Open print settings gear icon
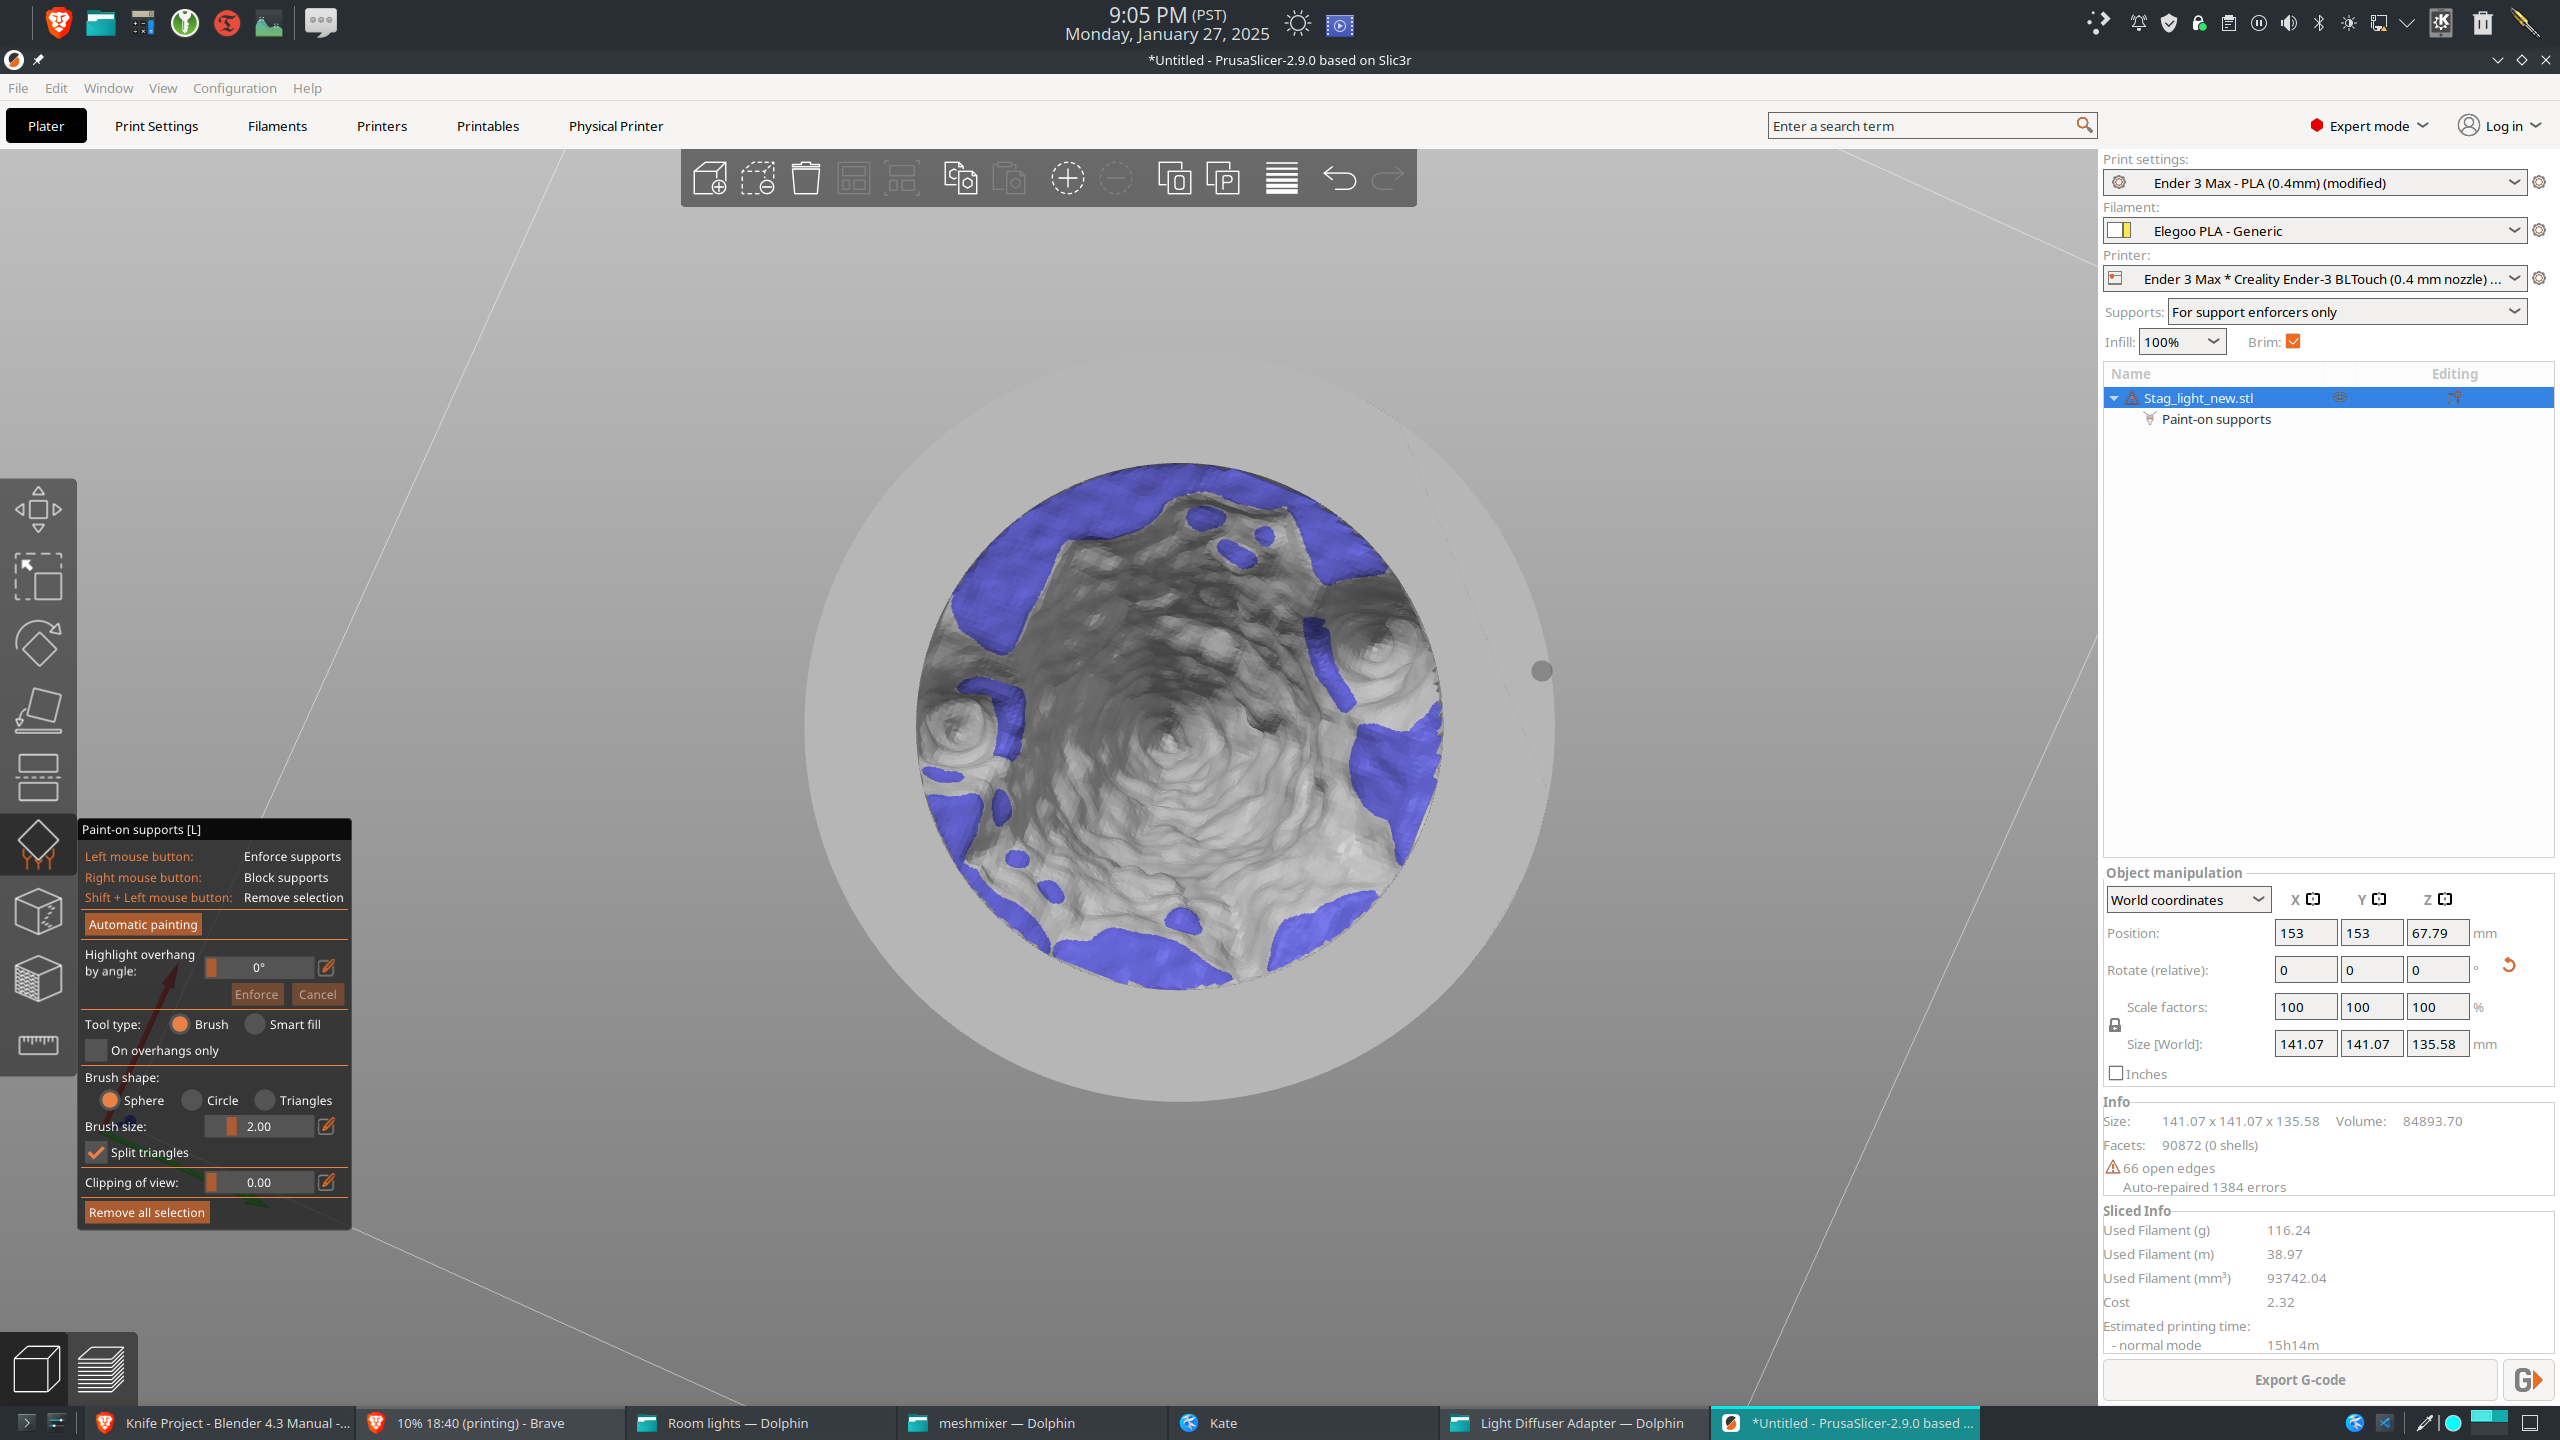Screen dimensions: 2560x1440 point(2539,182)
